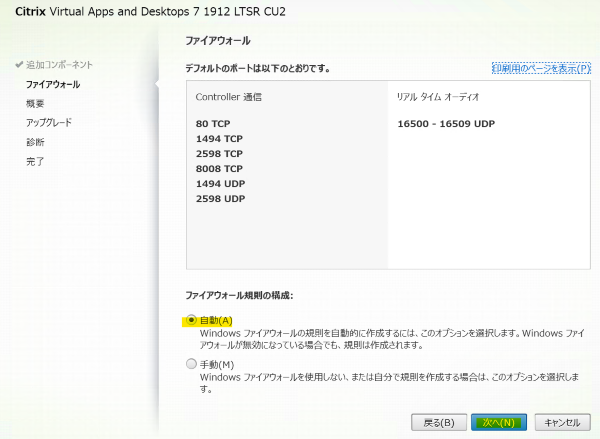Click the キャンセル button

[562, 422]
